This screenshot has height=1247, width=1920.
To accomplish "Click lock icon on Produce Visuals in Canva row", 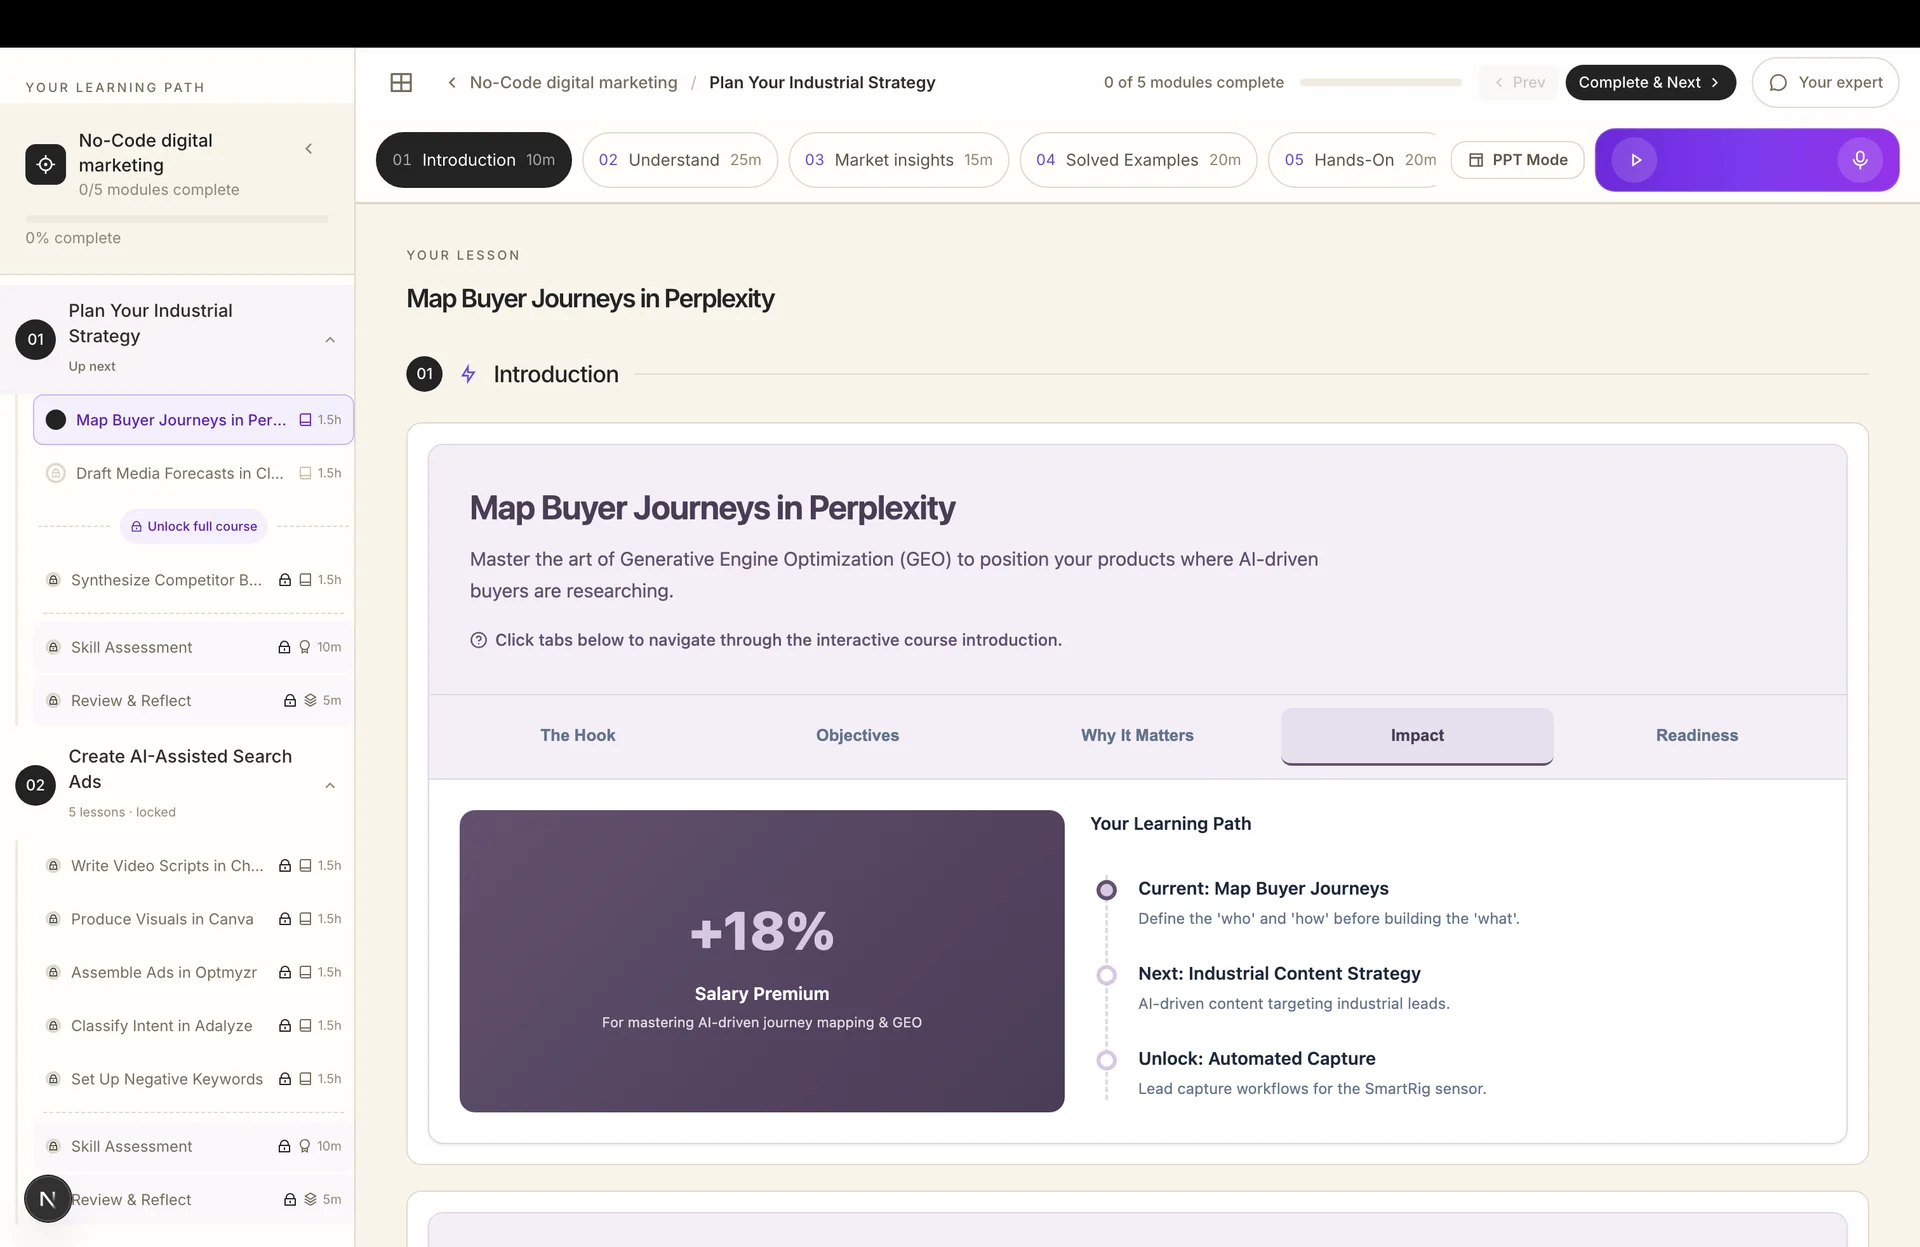I will point(285,919).
